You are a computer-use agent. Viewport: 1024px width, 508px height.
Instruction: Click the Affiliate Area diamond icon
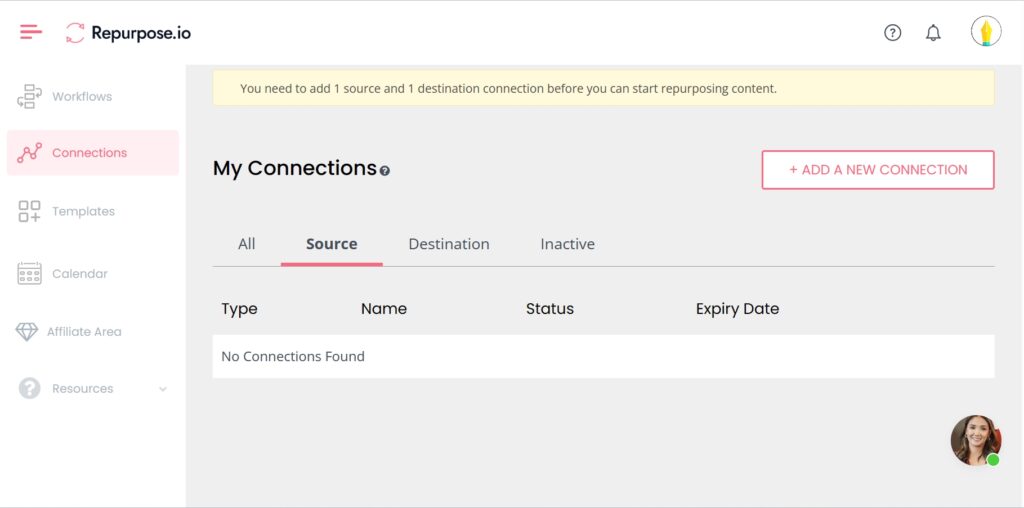(x=27, y=332)
